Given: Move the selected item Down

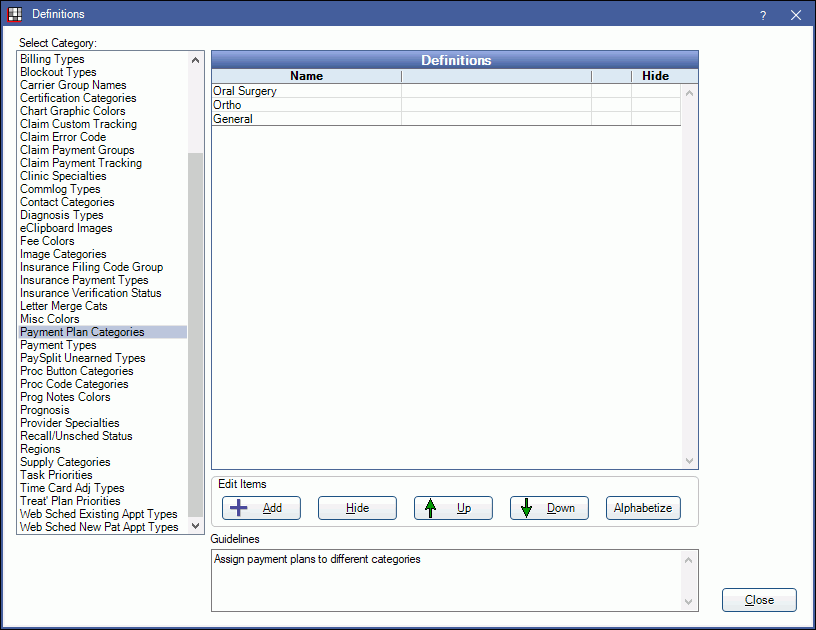Looking at the screenshot, I should tap(549, 508).
